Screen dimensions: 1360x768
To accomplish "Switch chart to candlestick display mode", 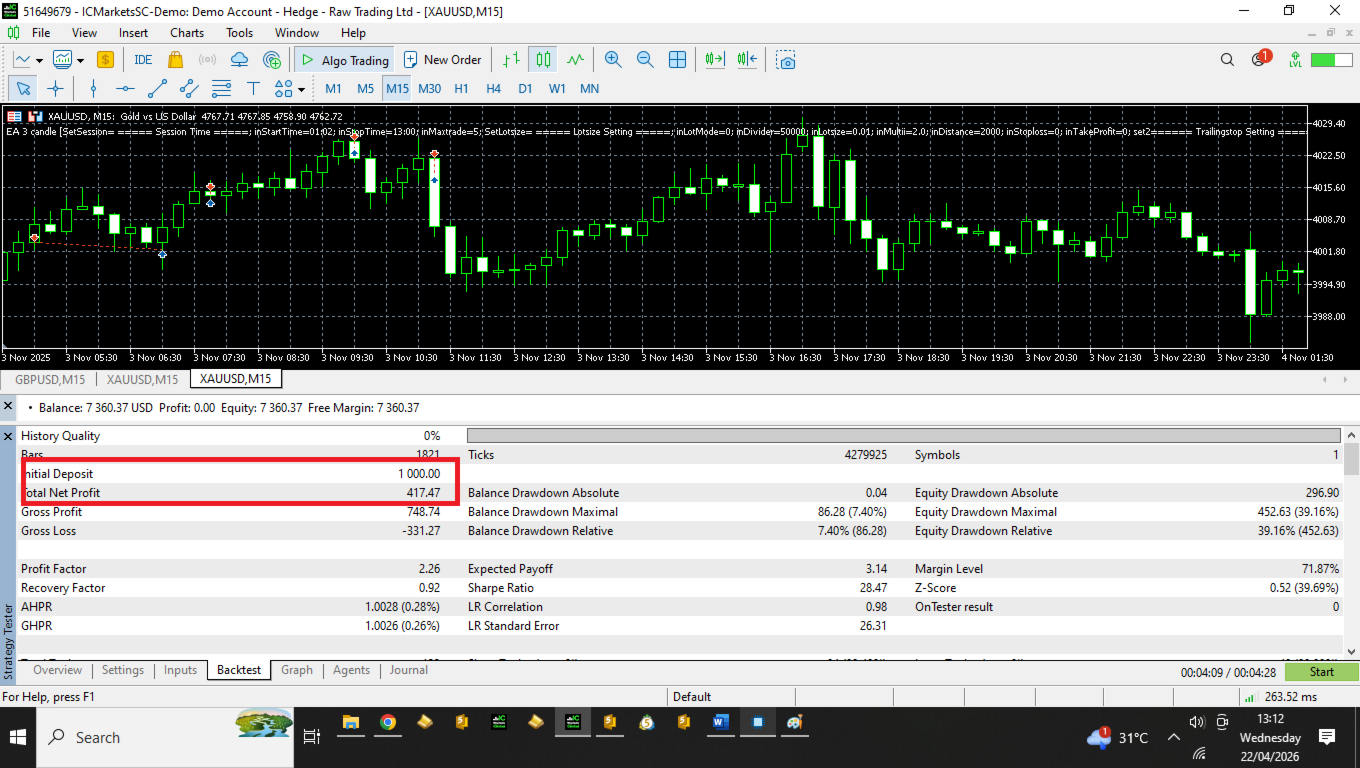I will (543, 60).
